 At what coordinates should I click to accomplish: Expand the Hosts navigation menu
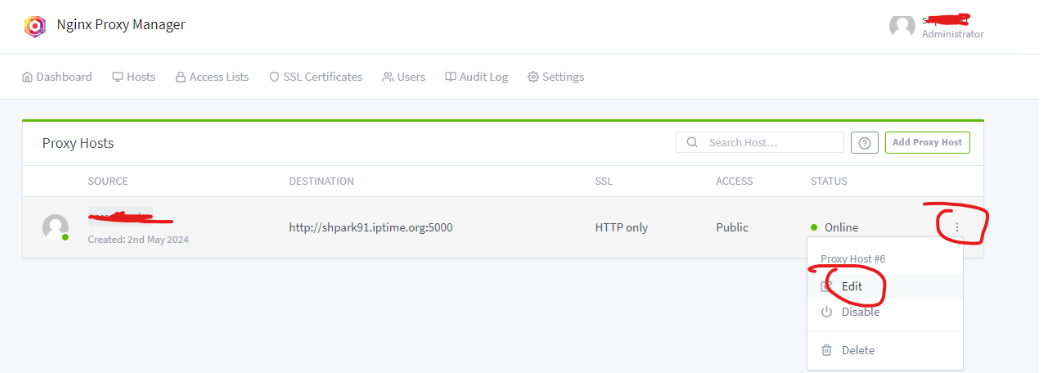tap(134, 77)
